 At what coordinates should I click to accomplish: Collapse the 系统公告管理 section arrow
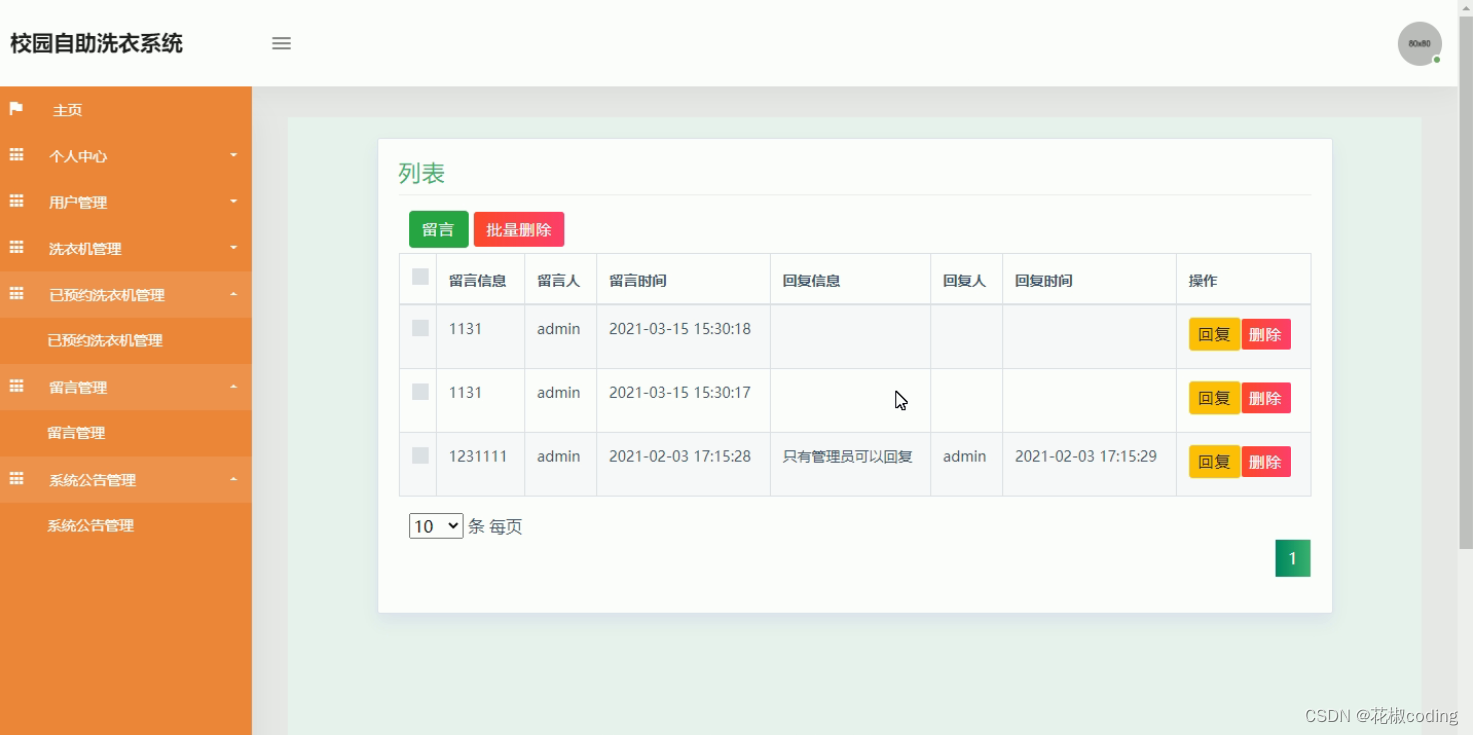pos(234,479)
